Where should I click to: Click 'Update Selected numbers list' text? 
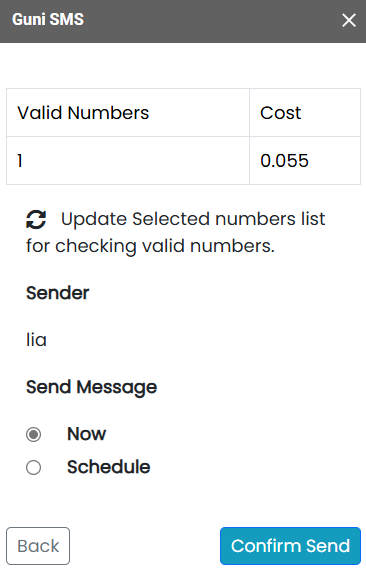[193, 219]
